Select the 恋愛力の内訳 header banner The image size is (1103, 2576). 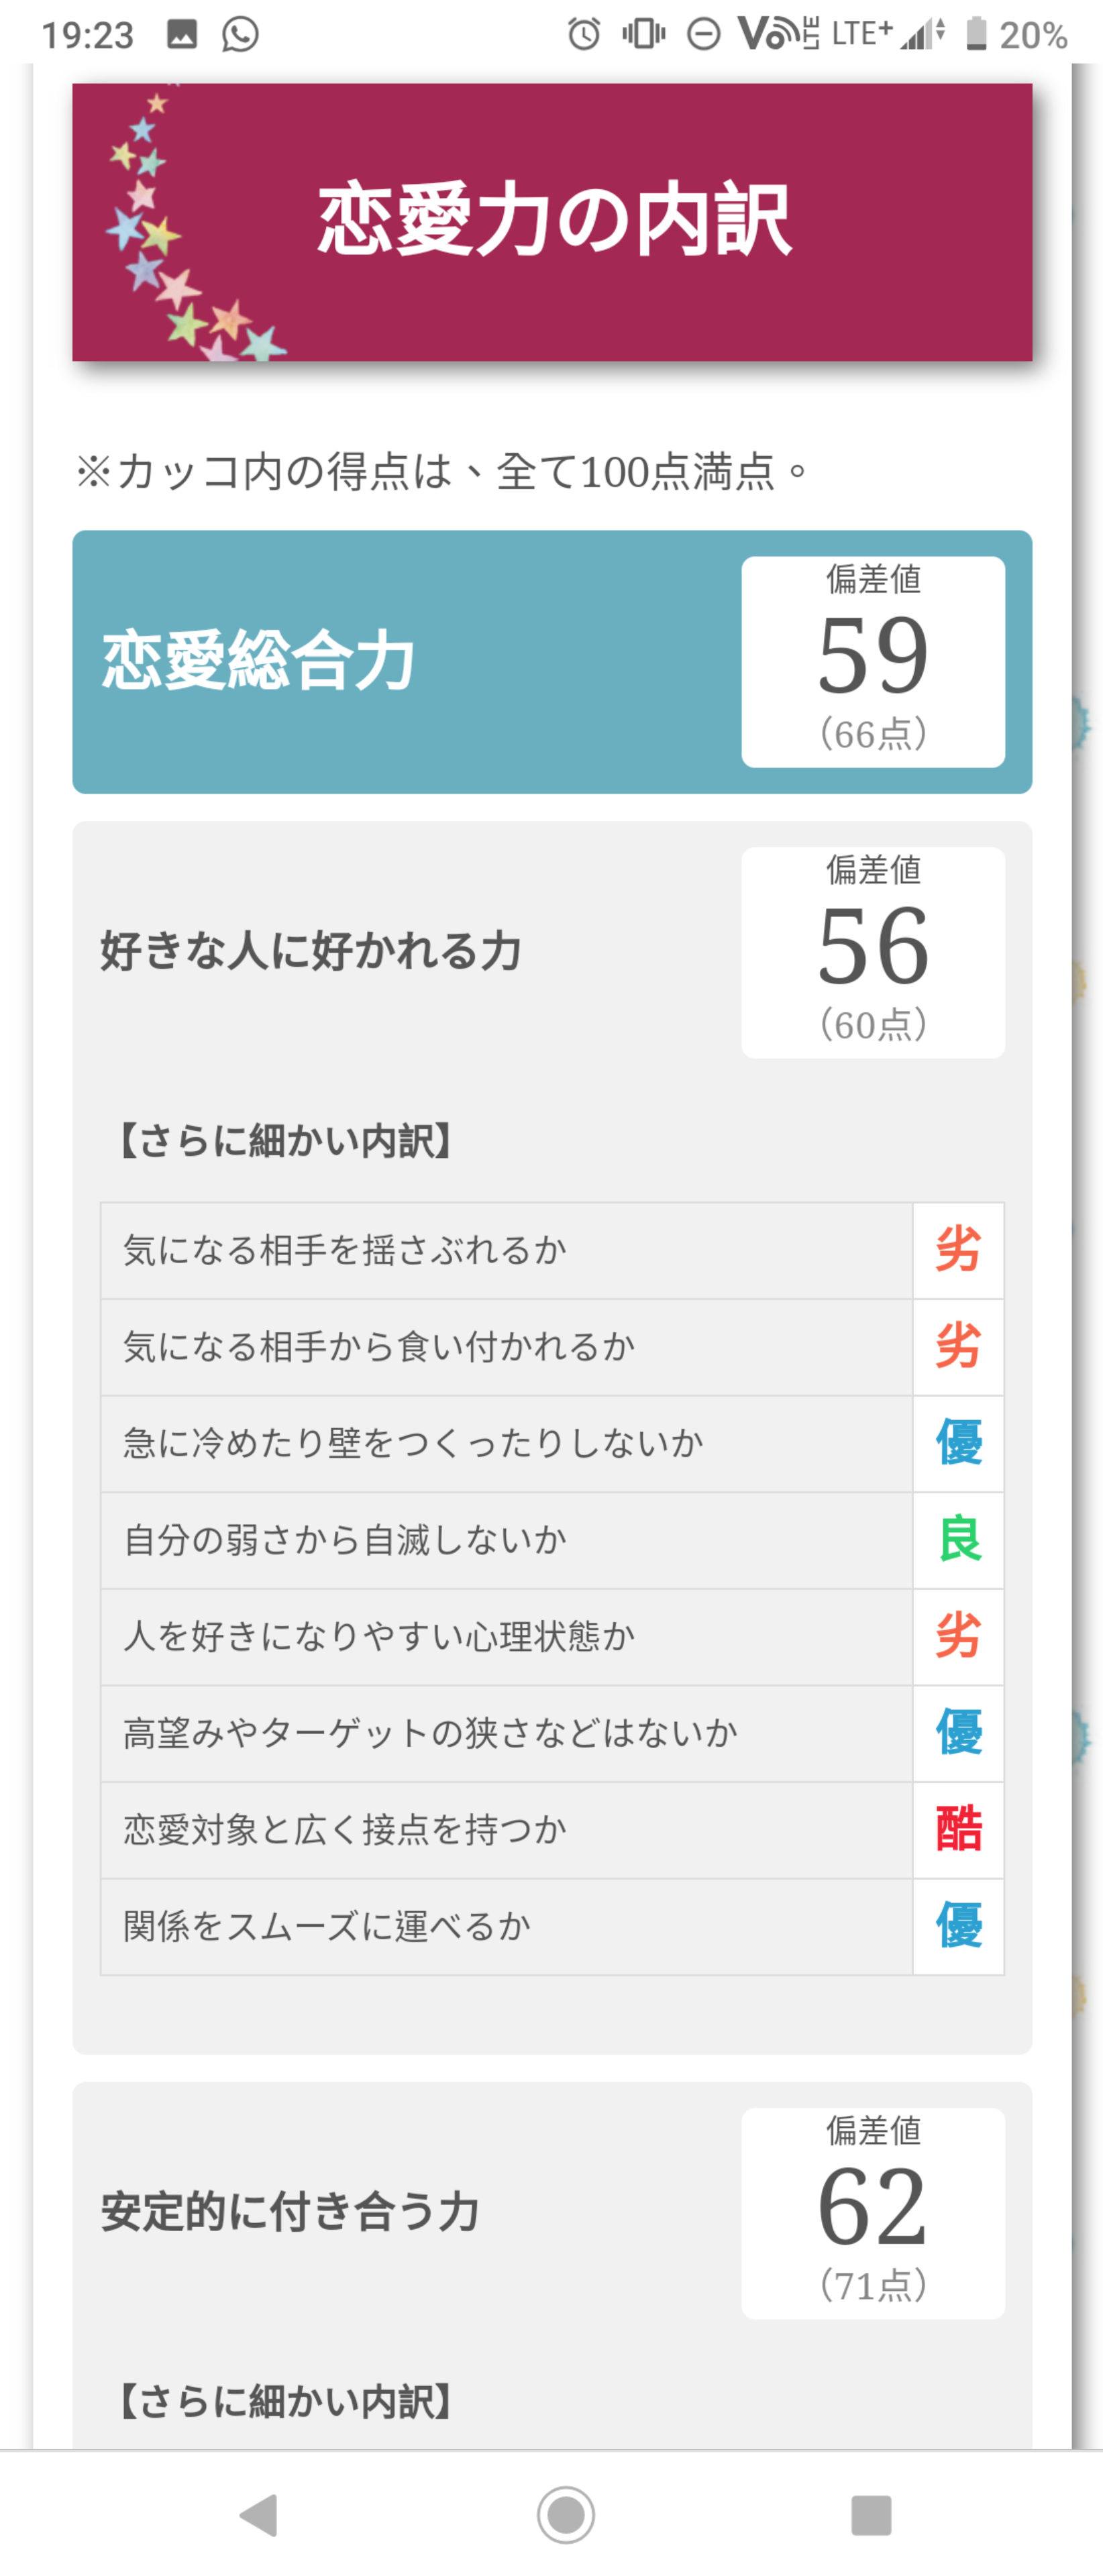click(x=552, y=222)
